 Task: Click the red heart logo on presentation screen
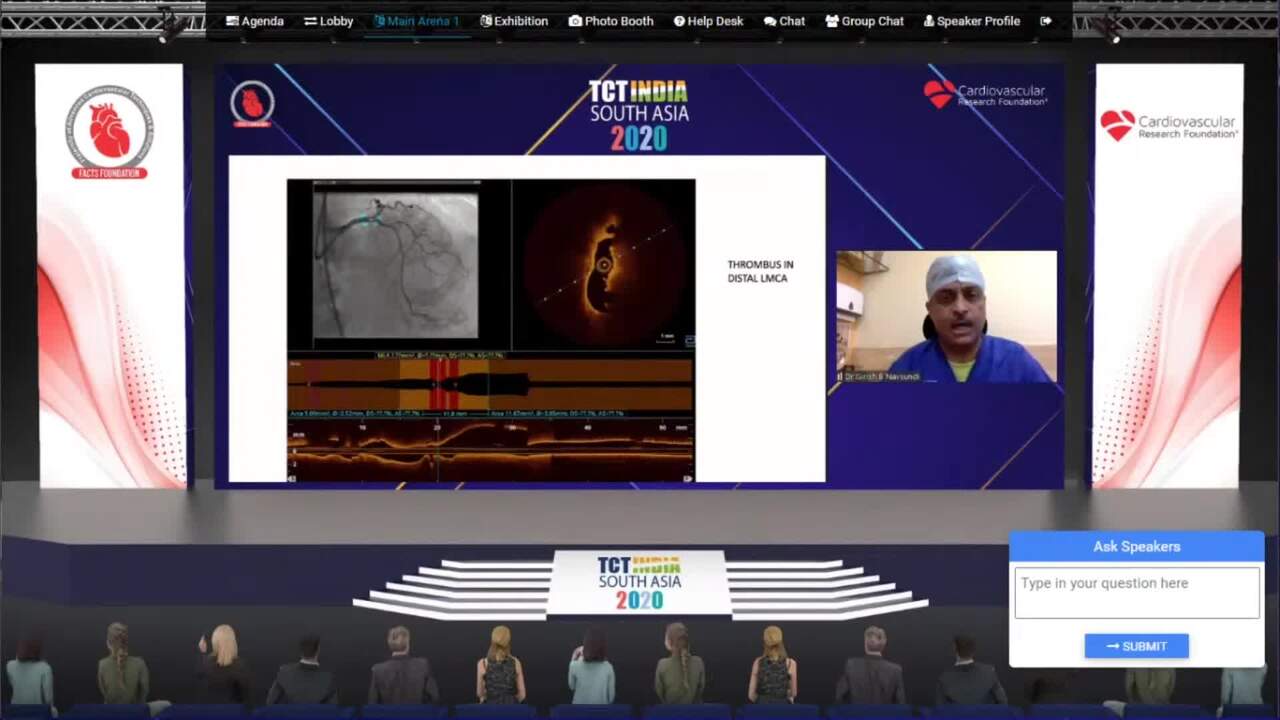(252, 104)
